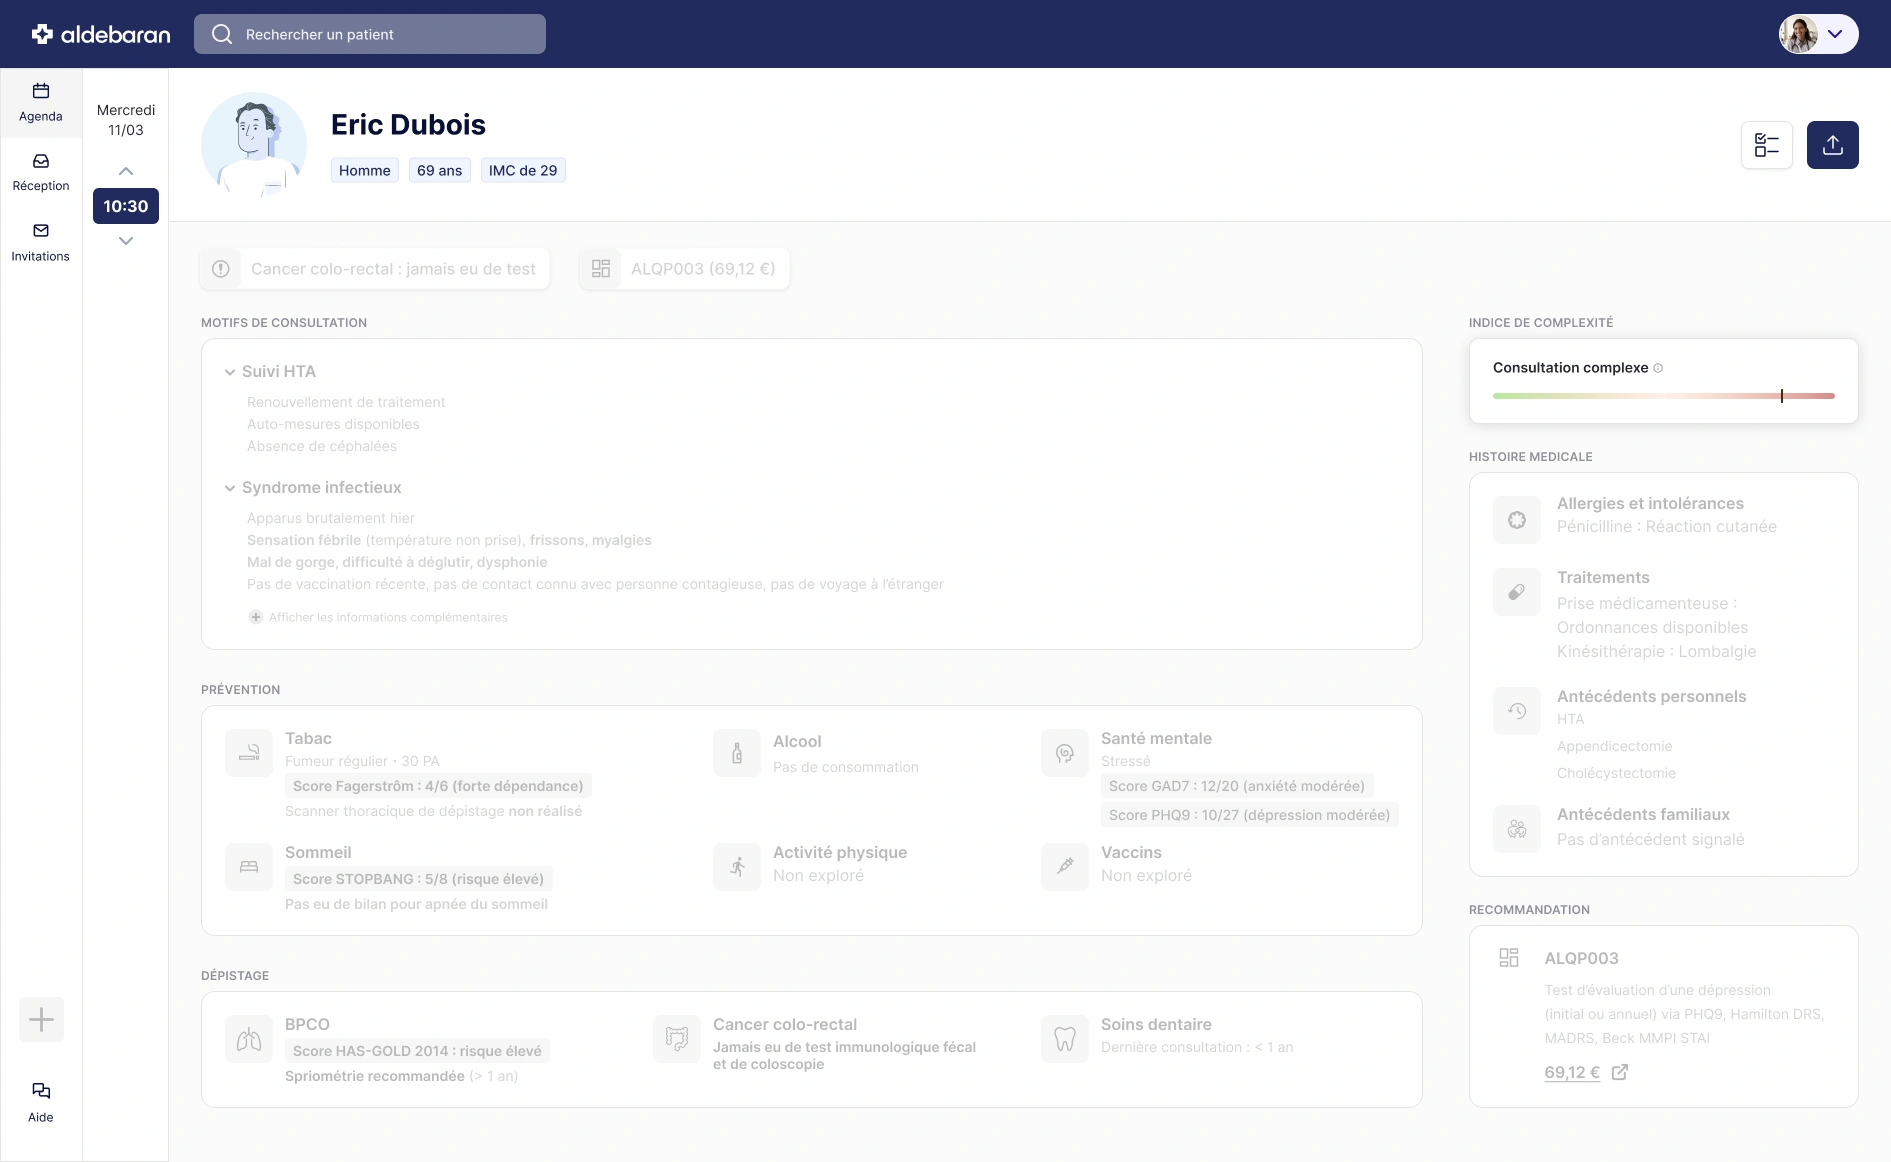
Task: Open the ALQP003 (69,12 €) chip
Action: (x=685, y=269)
